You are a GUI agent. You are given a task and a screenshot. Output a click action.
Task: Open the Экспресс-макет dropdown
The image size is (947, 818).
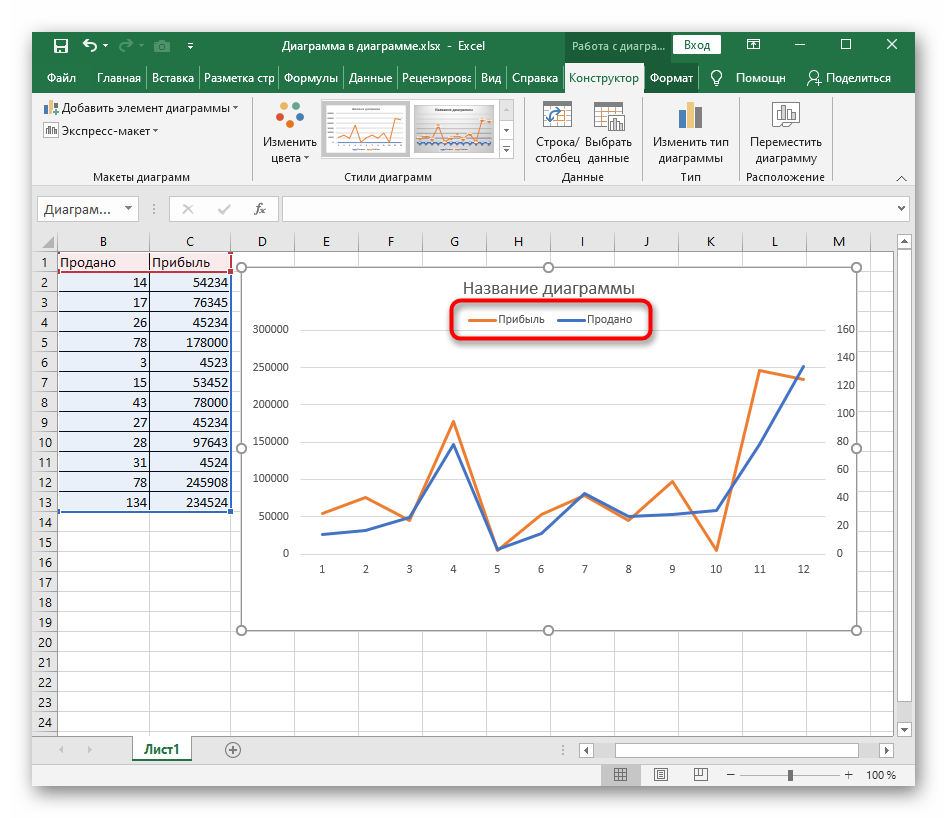[x=101, y=131]
